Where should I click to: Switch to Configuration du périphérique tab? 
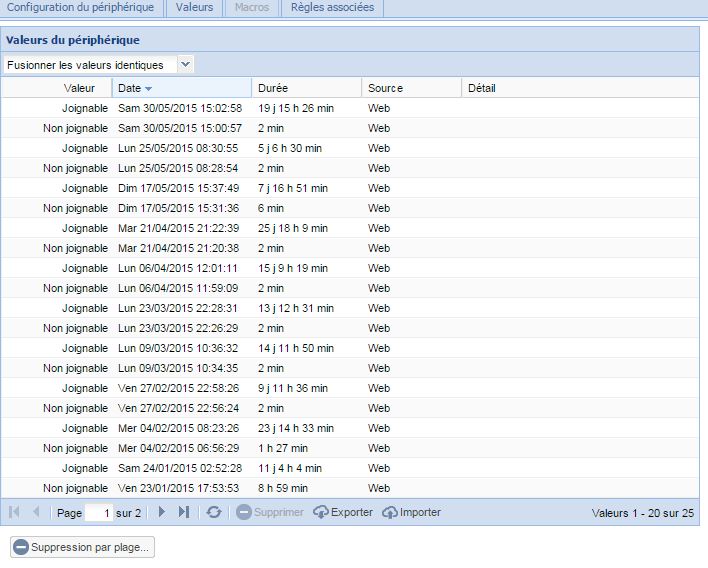80,7
